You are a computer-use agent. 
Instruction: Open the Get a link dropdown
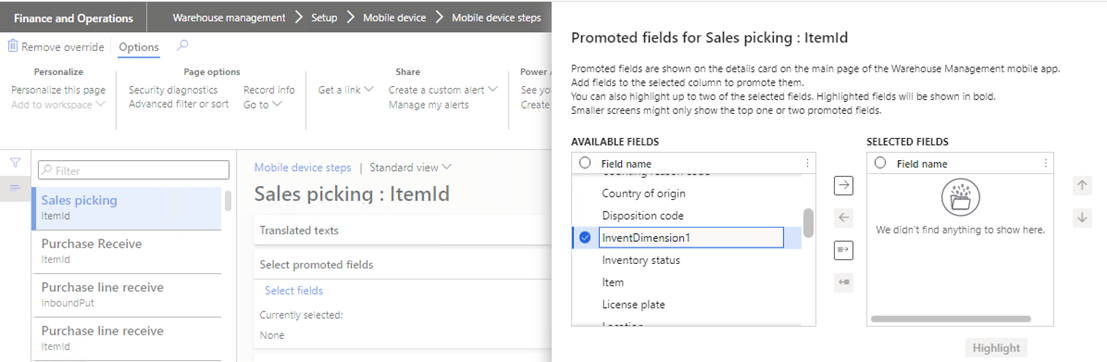pos(346,90)
